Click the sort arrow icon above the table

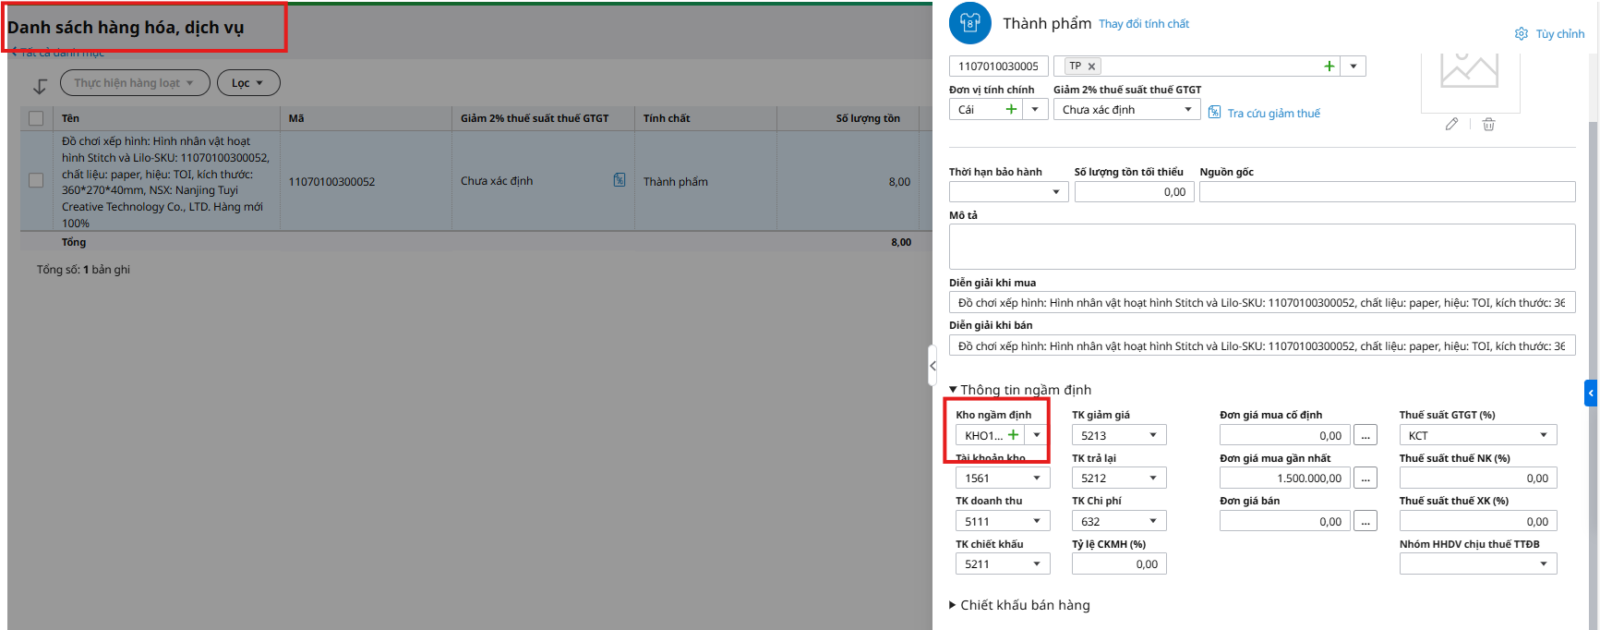40,86
